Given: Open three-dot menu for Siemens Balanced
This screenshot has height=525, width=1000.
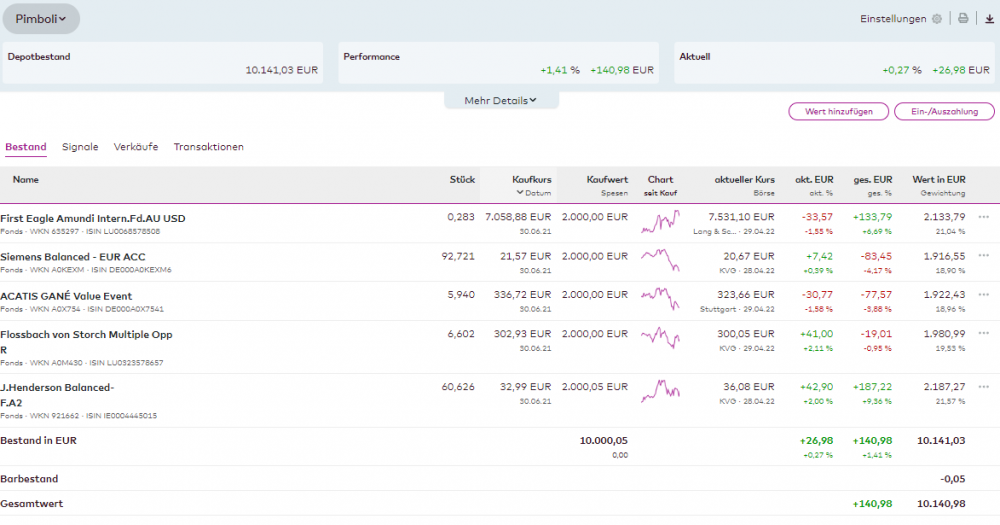Looking at the screenshot, I should pyautogui.click(x=984, y=256).
